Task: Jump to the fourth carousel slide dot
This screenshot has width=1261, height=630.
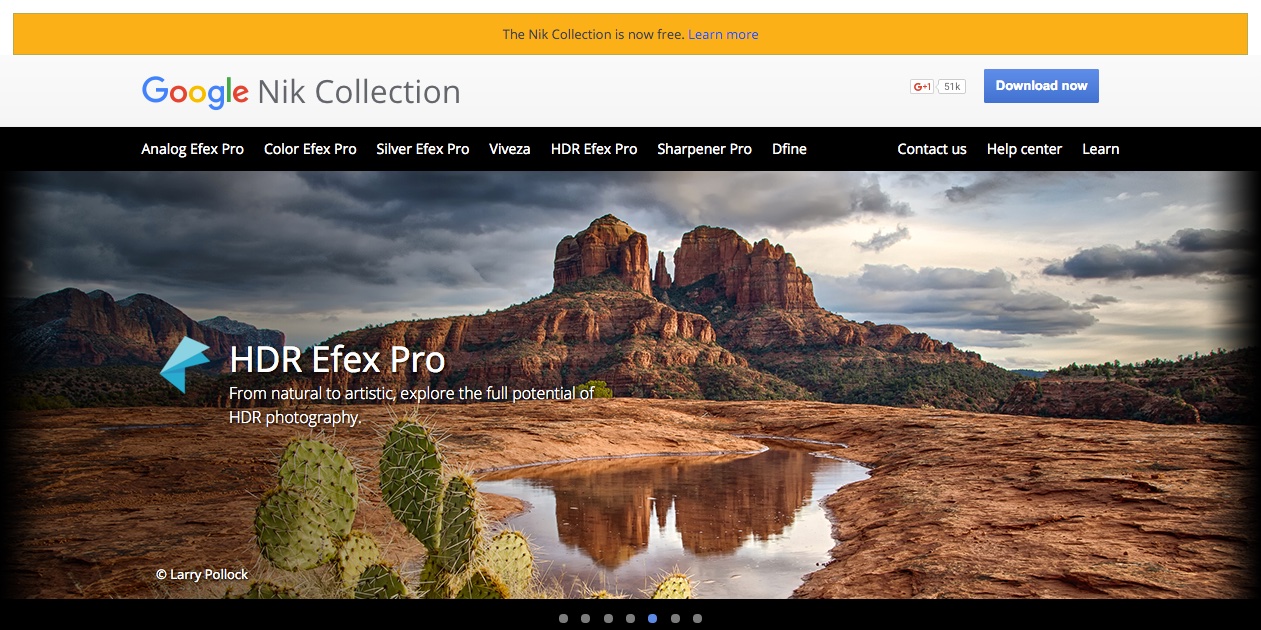Action: pos(630,619)
